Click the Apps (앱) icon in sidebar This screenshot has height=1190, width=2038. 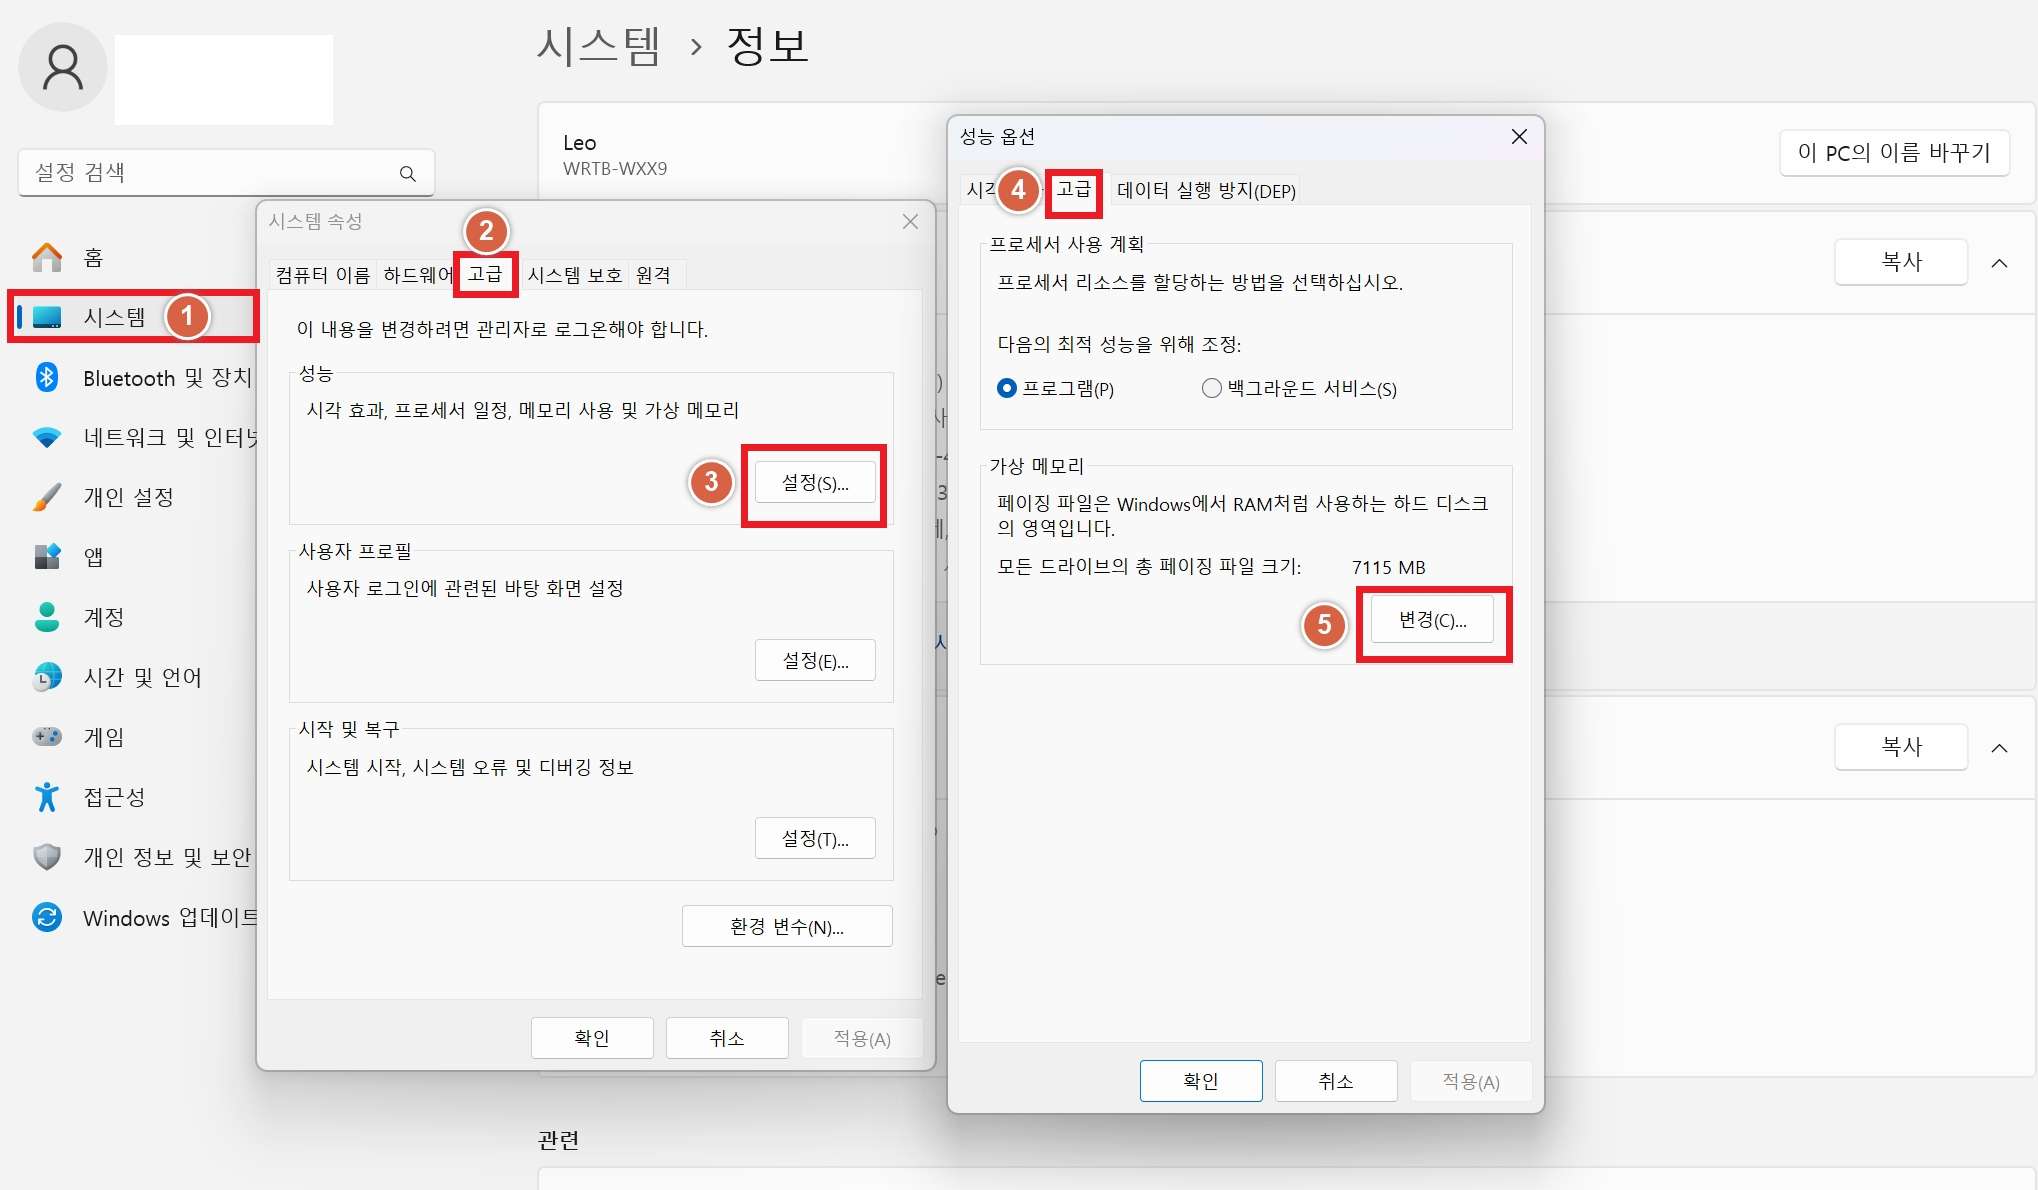point(47,557)
